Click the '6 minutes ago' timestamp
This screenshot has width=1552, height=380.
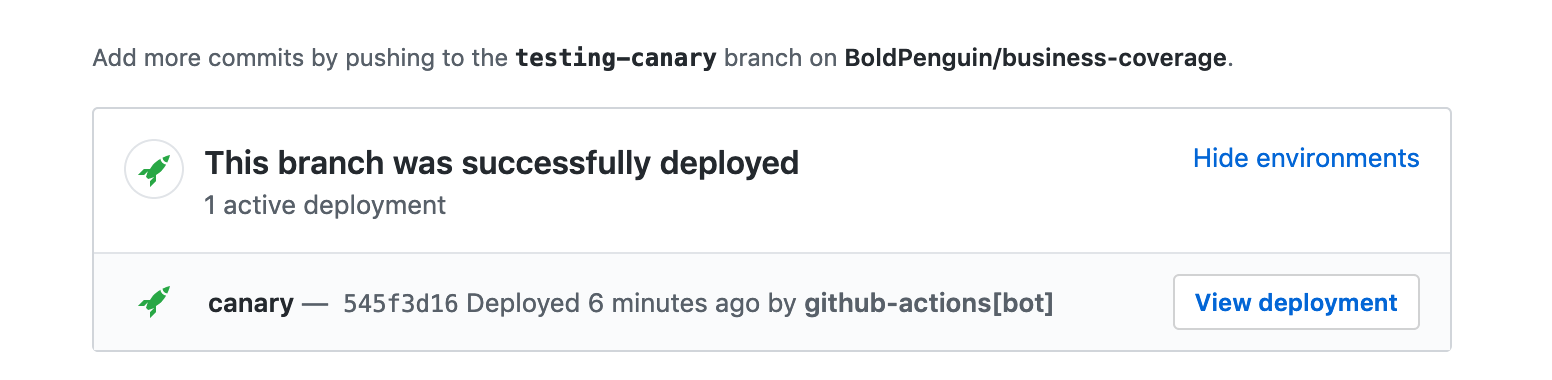(x=674, y=303)
